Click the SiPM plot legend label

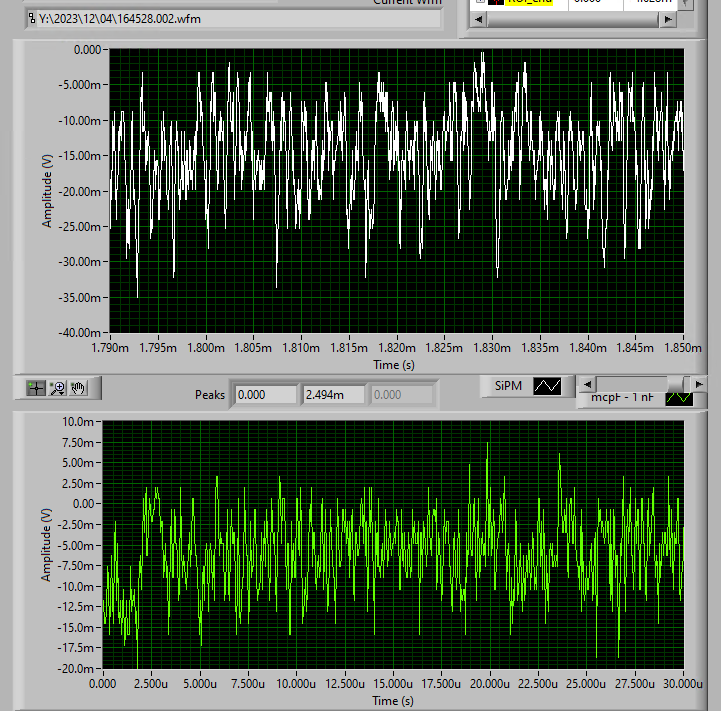point(509,385)
